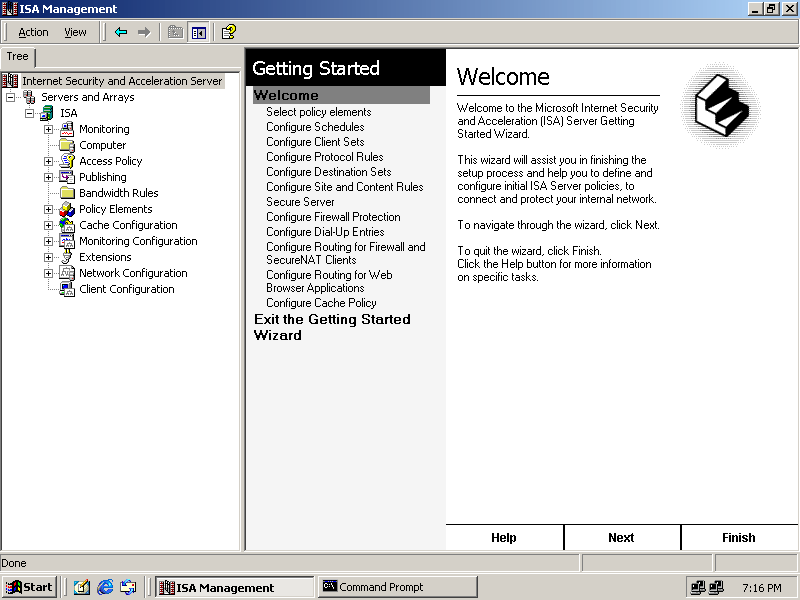Open the Action menu
800x600 pixels.
click(x=33, y=32)
